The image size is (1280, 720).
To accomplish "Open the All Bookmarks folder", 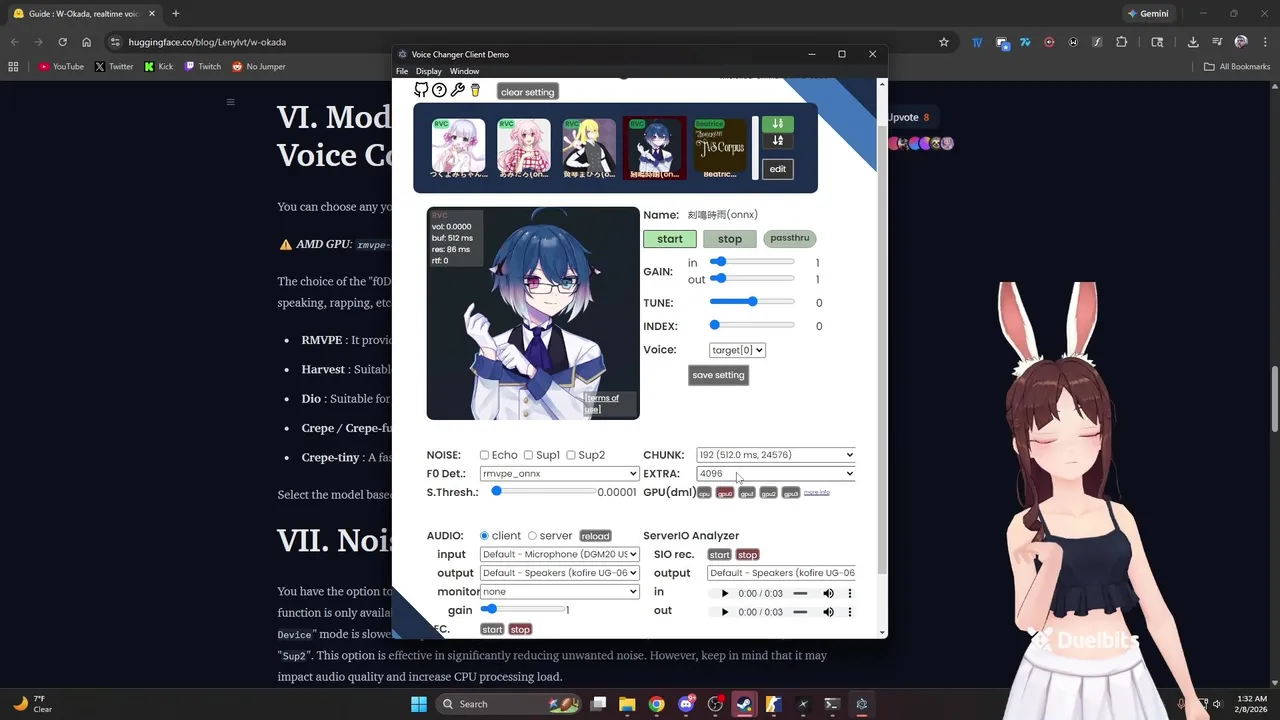I will 1237,66.
